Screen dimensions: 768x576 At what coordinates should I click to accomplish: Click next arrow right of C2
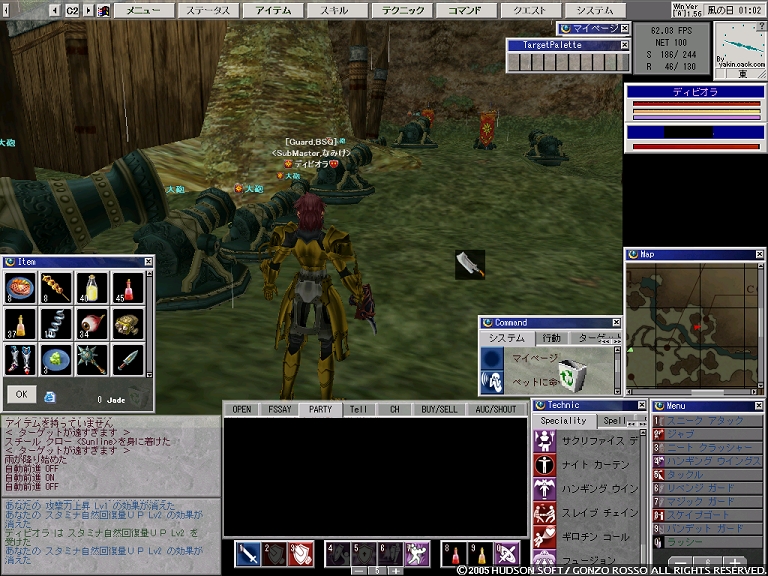(x=88, y=10)
